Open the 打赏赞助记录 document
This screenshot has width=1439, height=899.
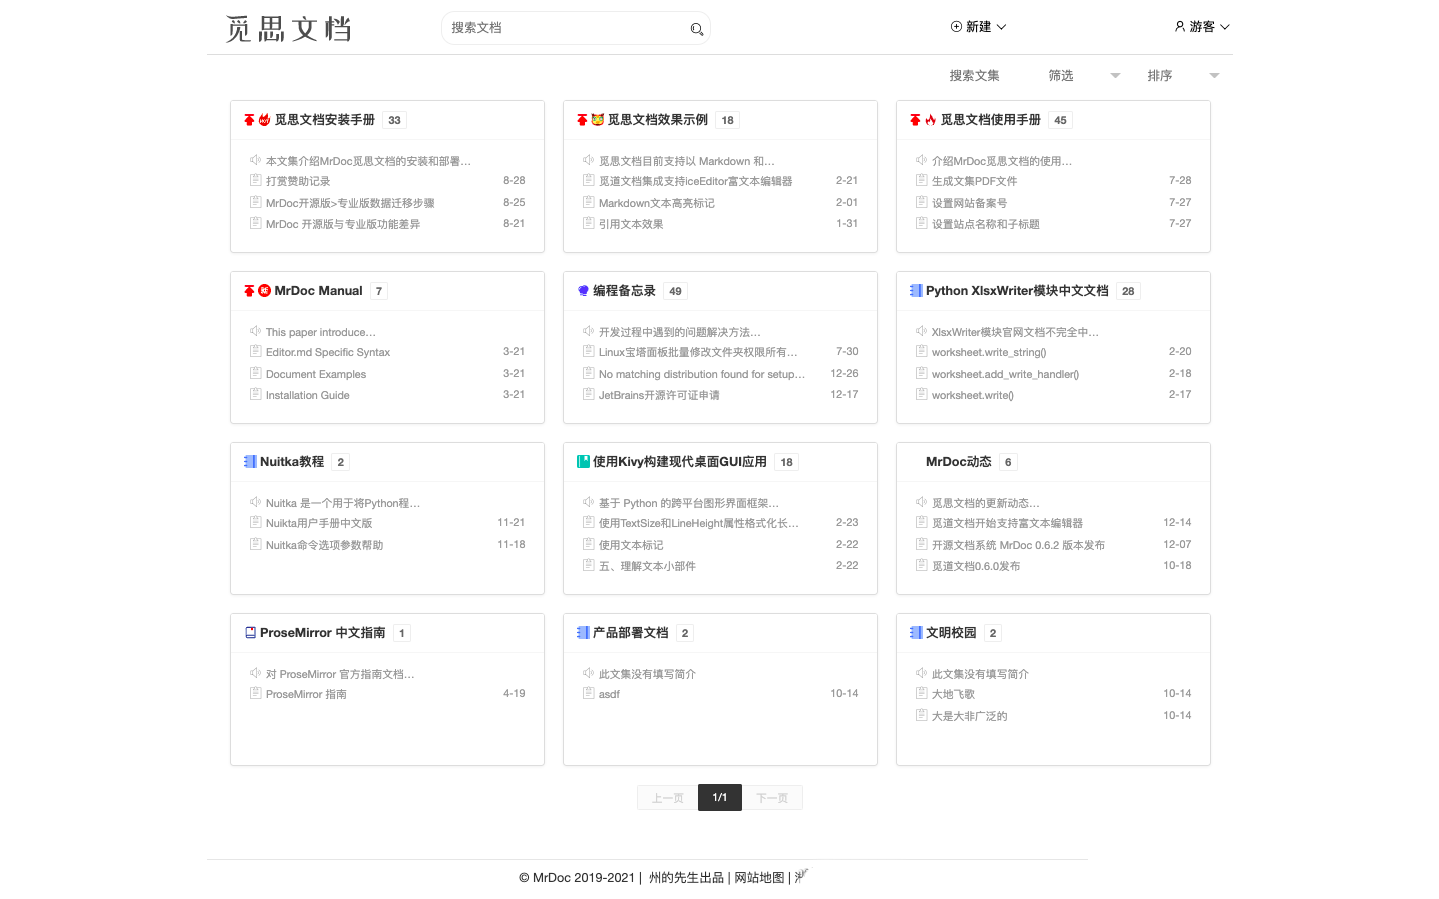(298, 181)
